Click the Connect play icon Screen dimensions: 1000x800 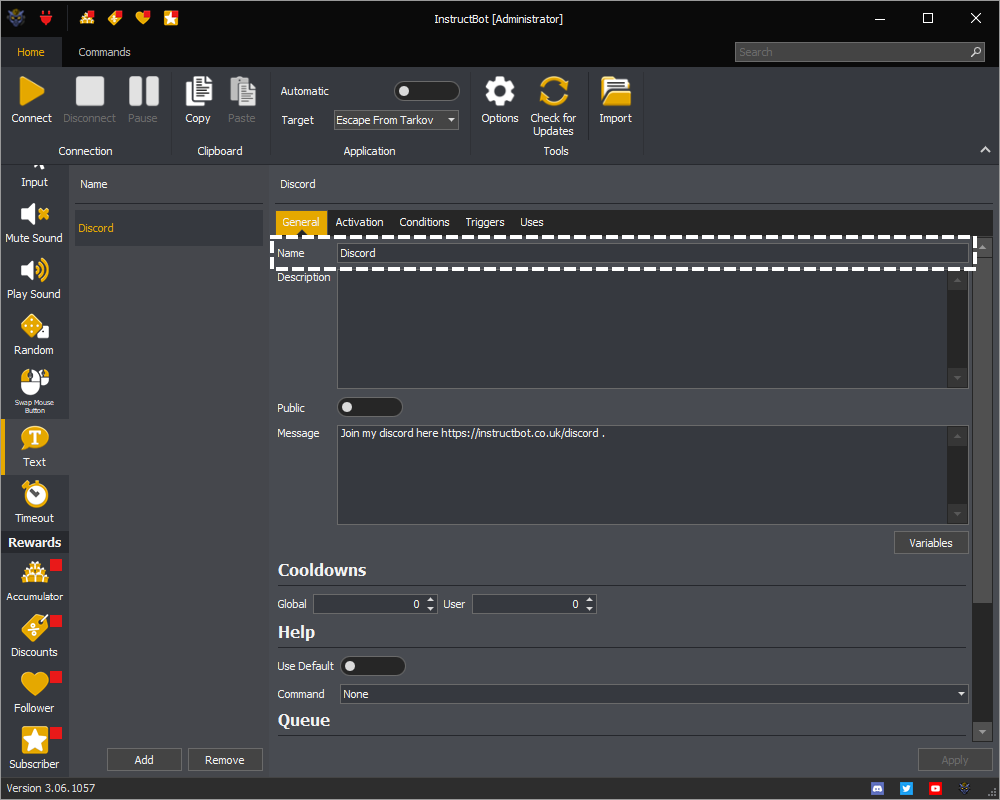32,92
